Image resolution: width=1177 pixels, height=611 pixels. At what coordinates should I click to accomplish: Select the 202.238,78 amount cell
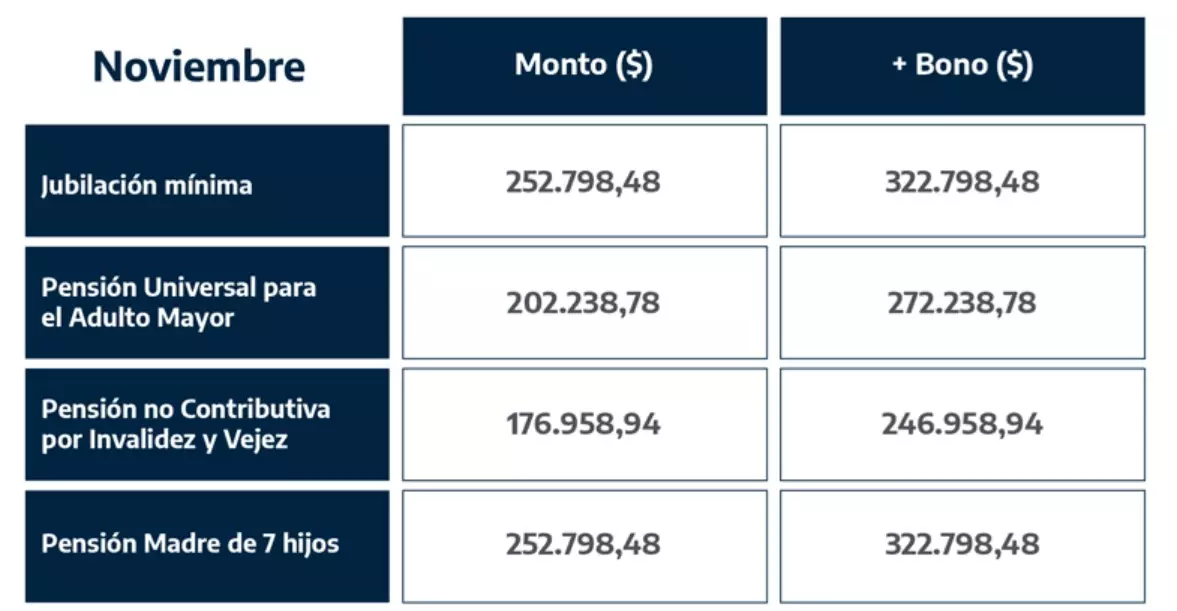(x=584, y=303)
